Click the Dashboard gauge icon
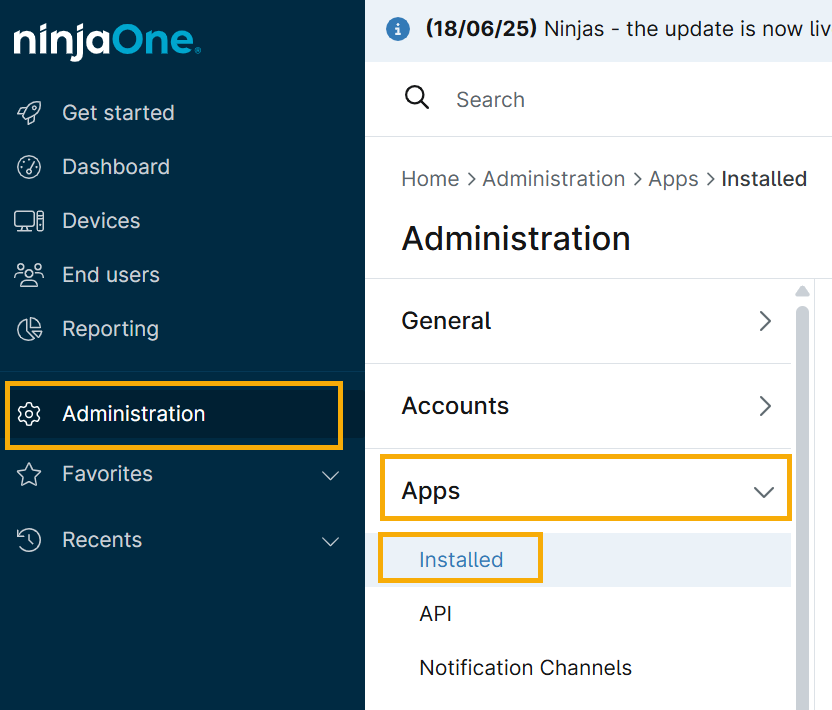 point(29,167)
